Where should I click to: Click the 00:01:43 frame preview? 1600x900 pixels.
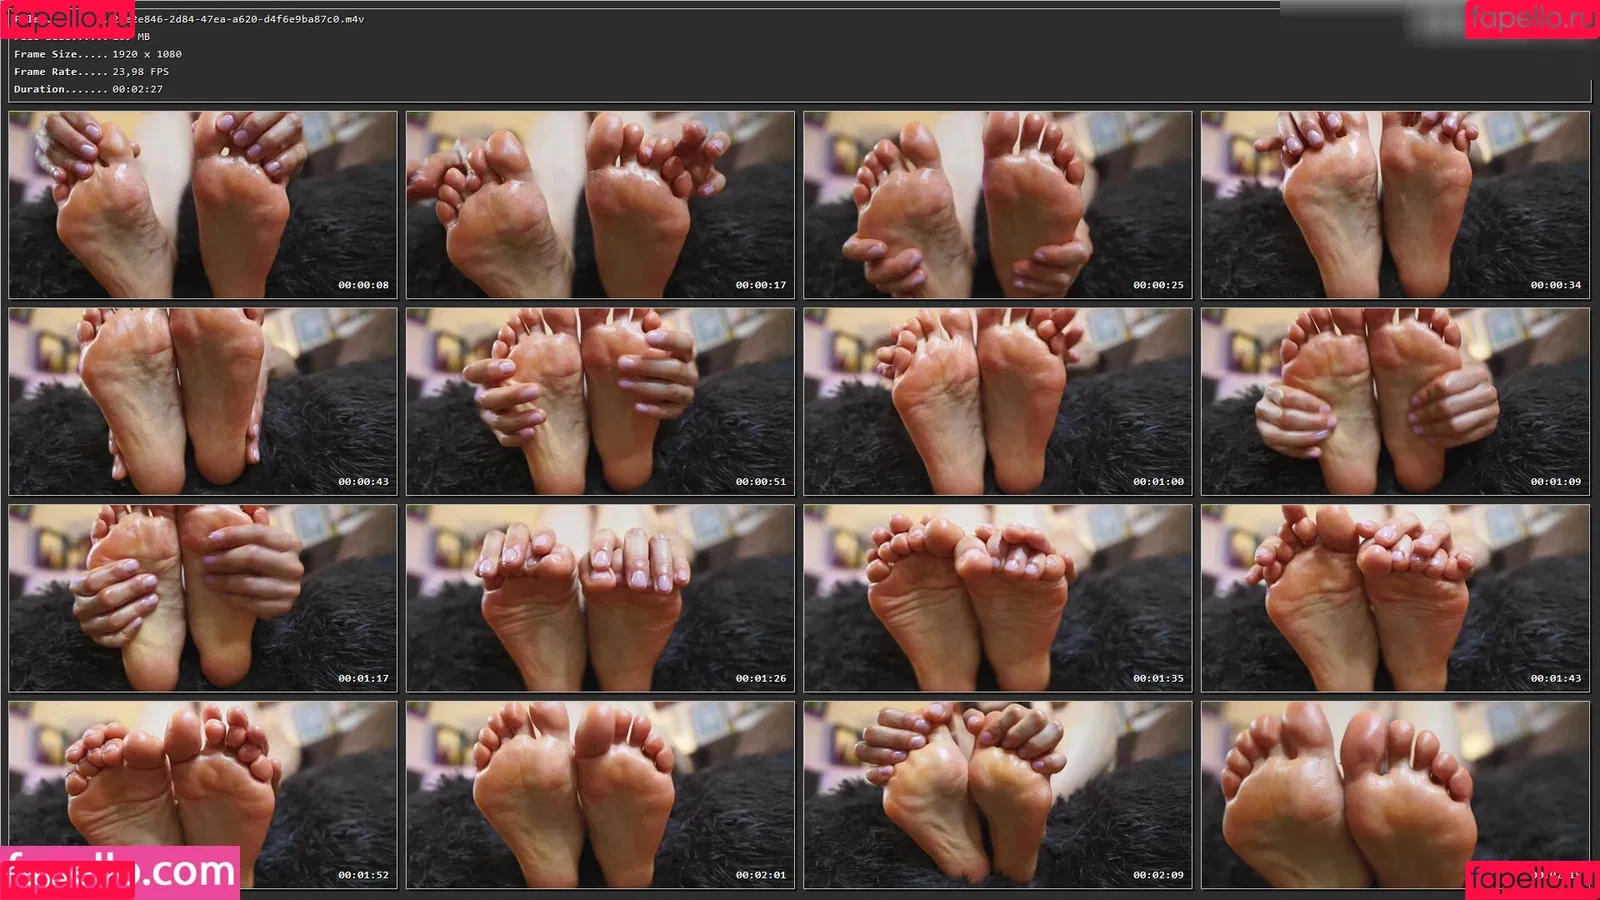(x=1395, y=598)
